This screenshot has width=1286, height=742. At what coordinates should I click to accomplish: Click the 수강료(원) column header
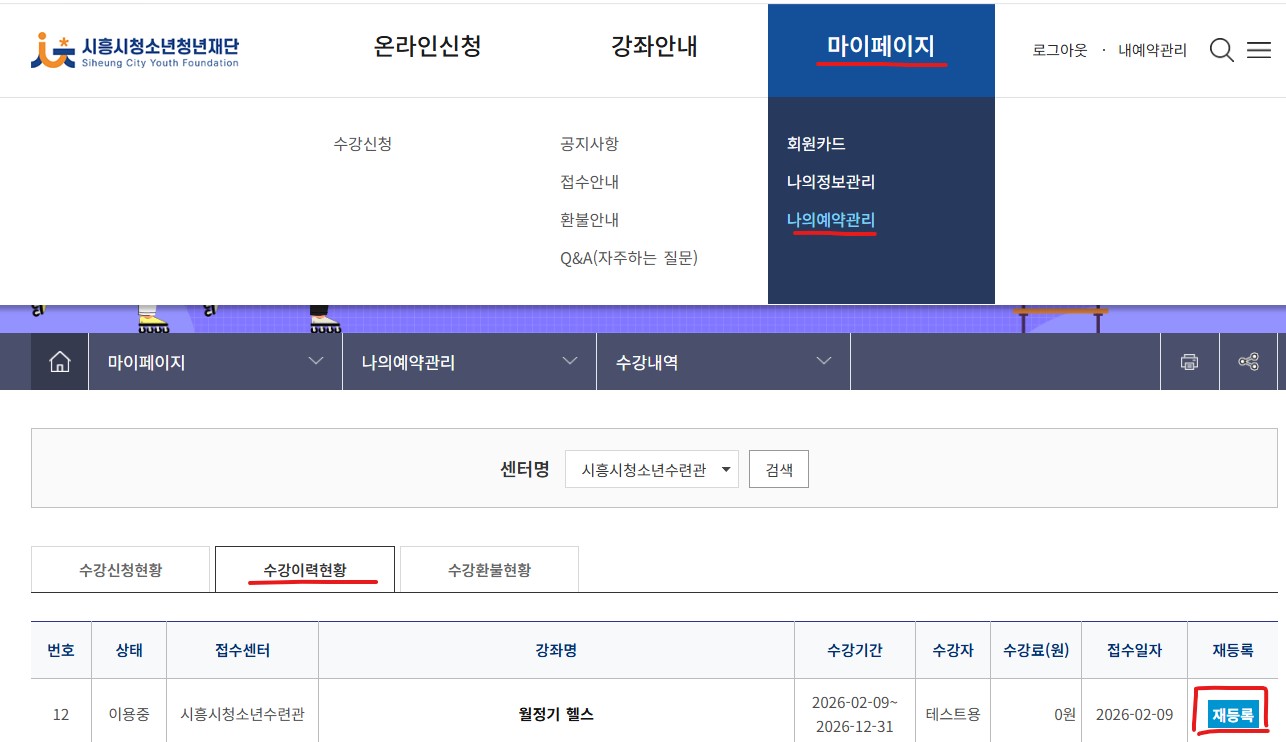1036,650
